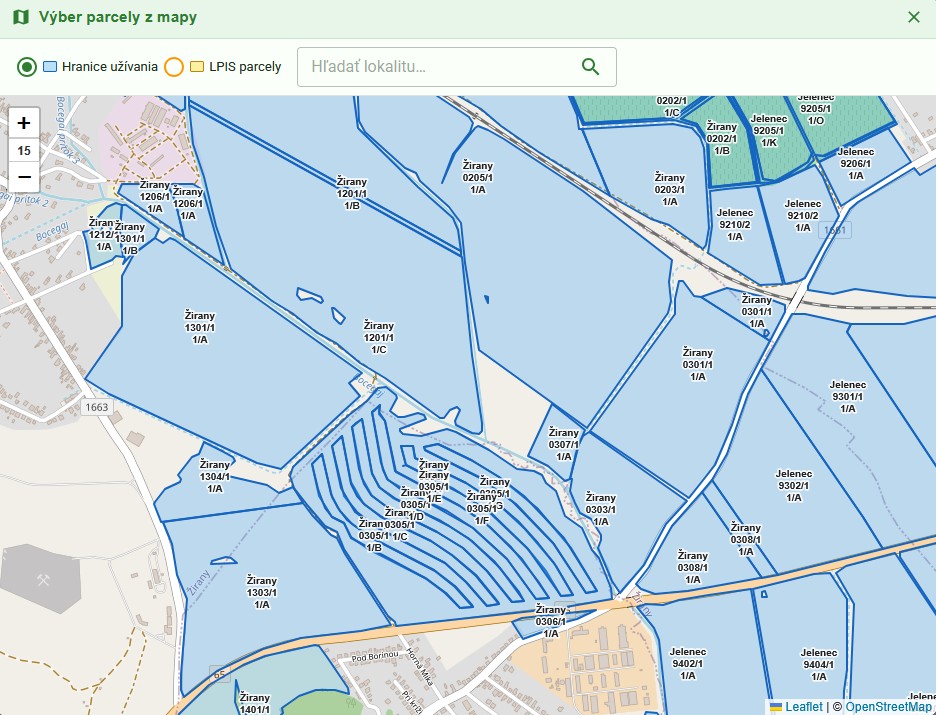Select parcel Žirany 0301/1 1/A large field
This screenshot has width=936, height=715.
click(697, 364)
